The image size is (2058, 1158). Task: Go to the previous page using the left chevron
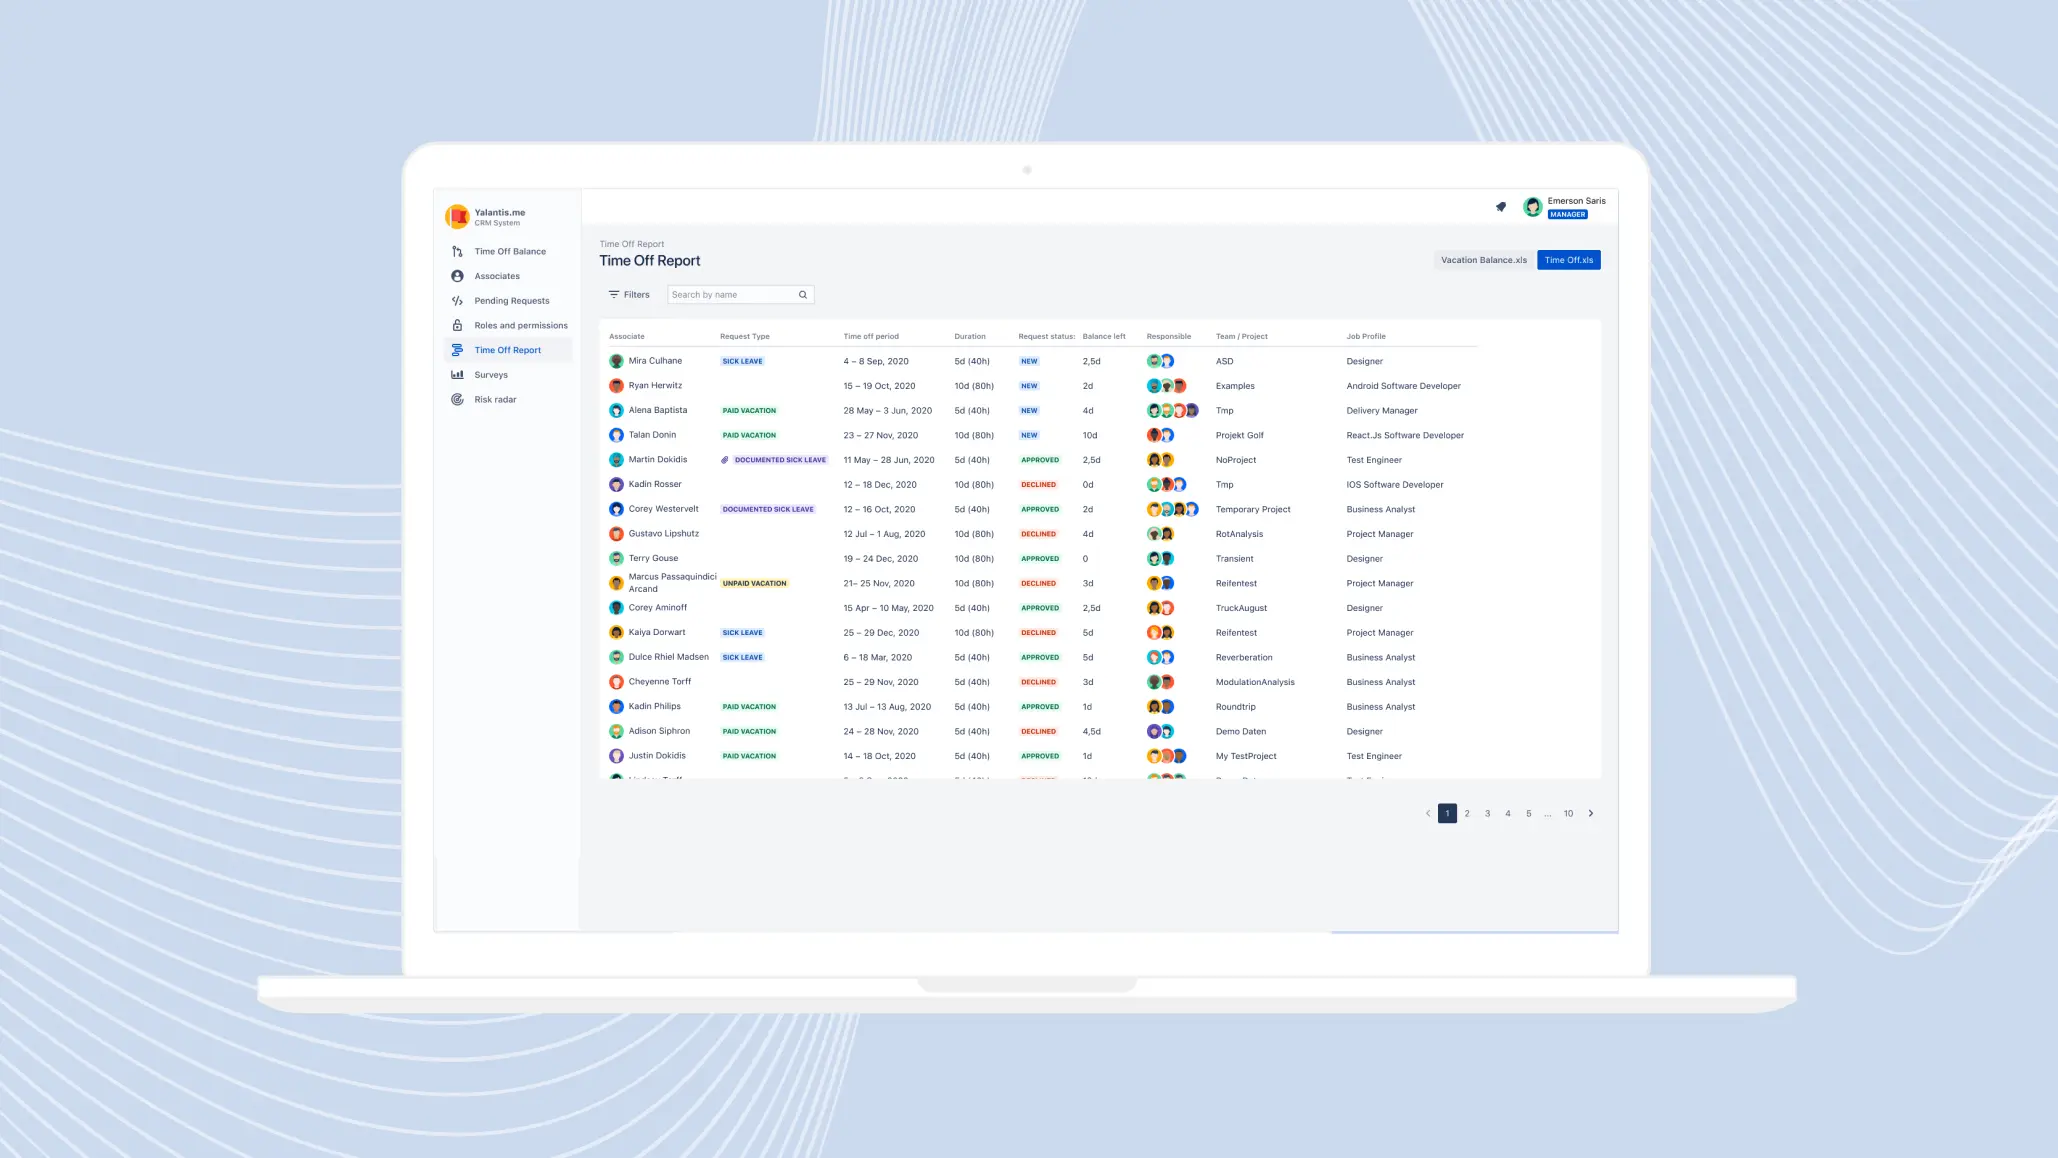pyautogui.click(x=1427, y=813)
